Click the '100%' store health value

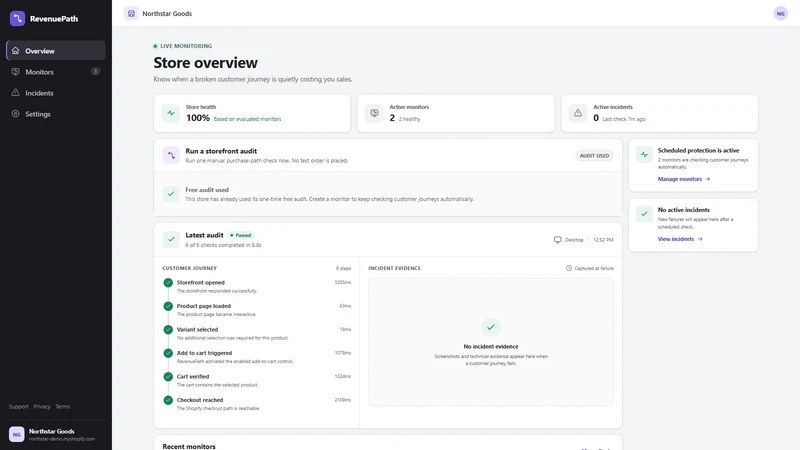(198, 118)
